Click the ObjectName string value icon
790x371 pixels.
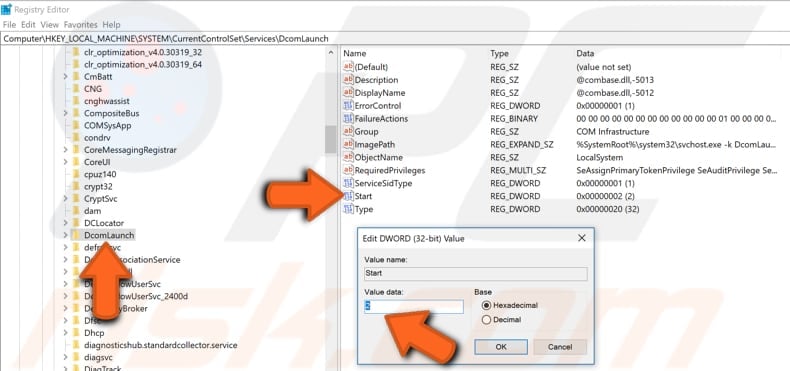tap(348, 157)
